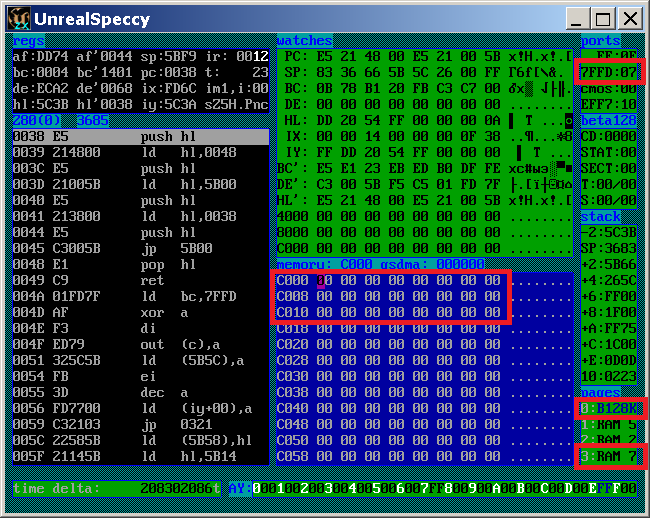This screenshot has width=650, height=518.
Task: Click the SP watch row
Action: [x=425, y=73]
